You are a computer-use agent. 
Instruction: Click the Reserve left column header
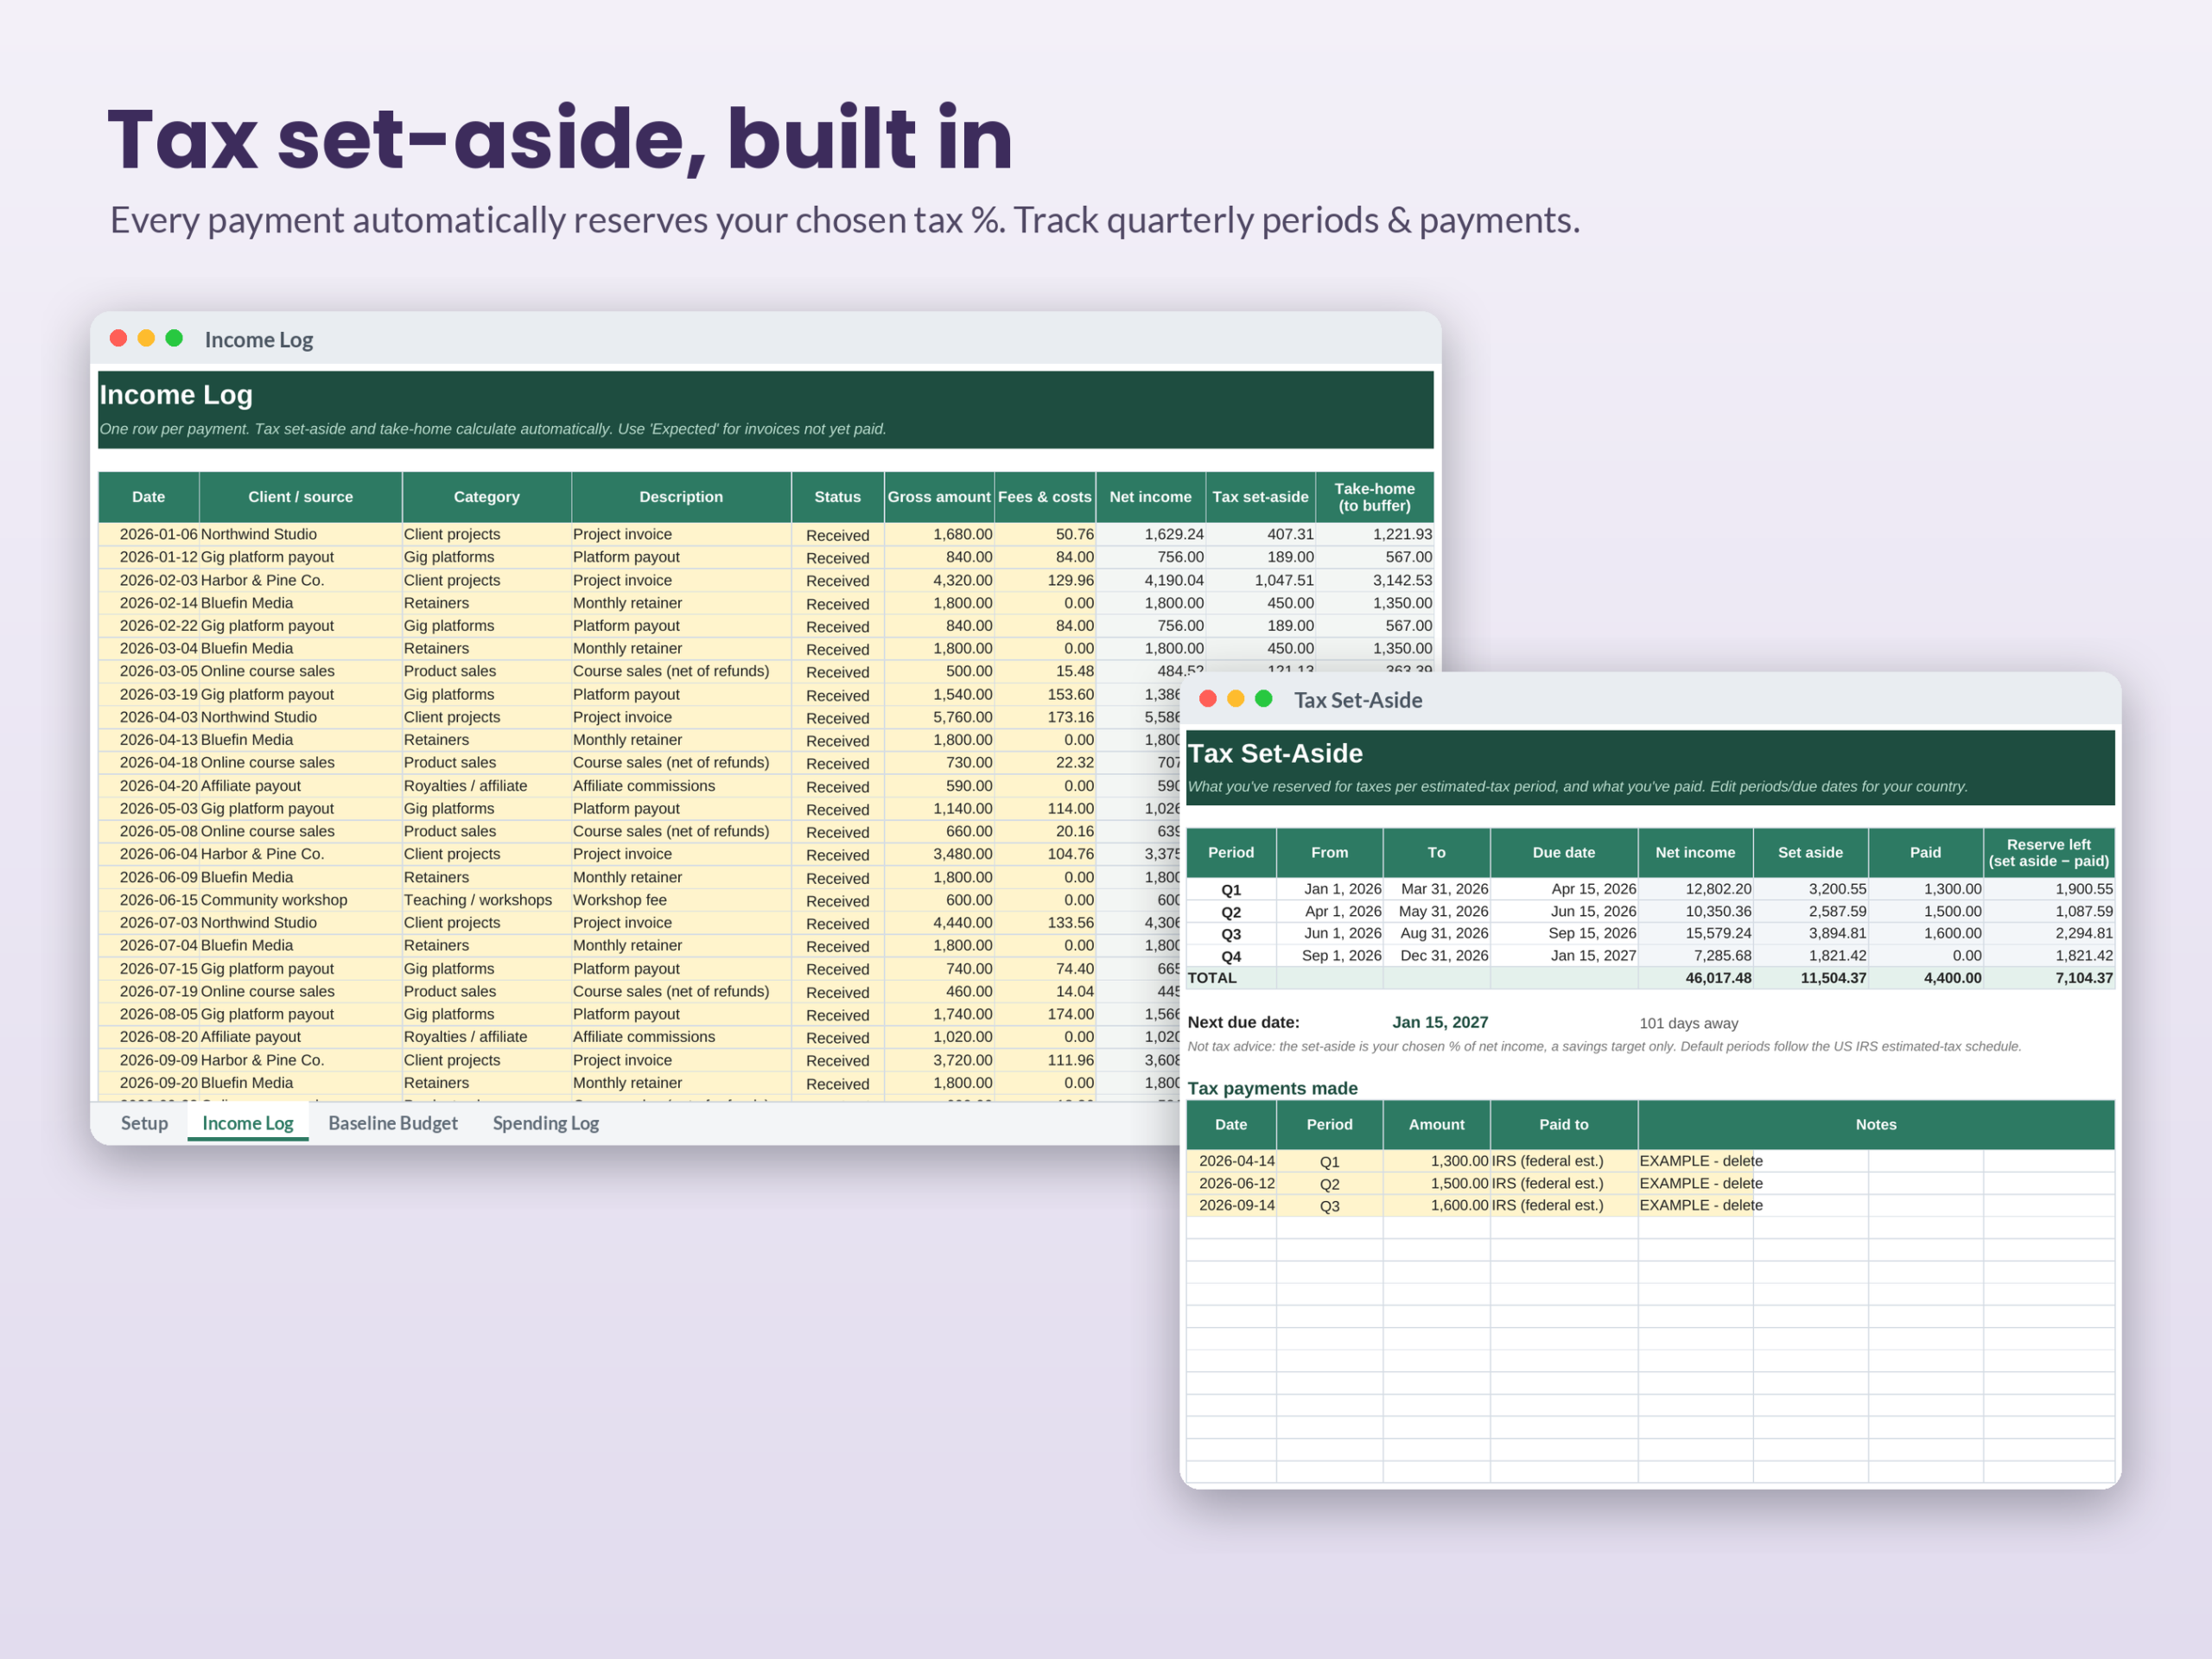(x=2049, y=853)
